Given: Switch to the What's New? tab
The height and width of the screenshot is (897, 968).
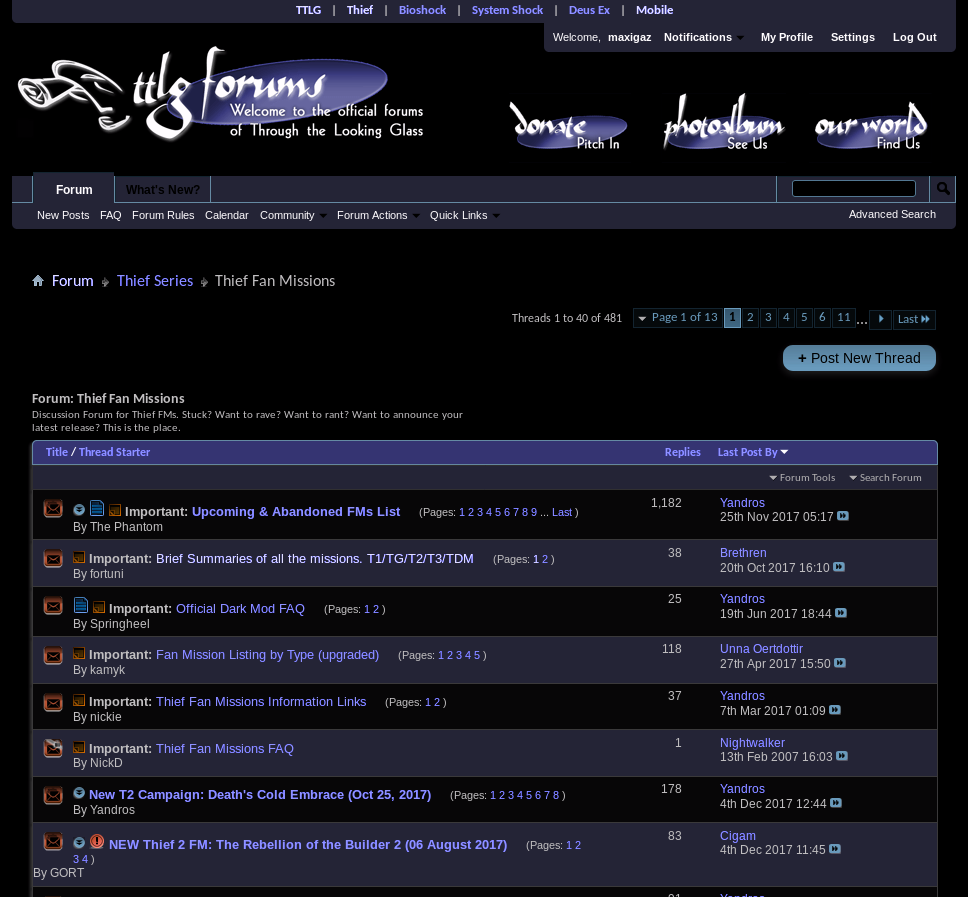Looking at the screenshot, I should click(x=163, y=190).
